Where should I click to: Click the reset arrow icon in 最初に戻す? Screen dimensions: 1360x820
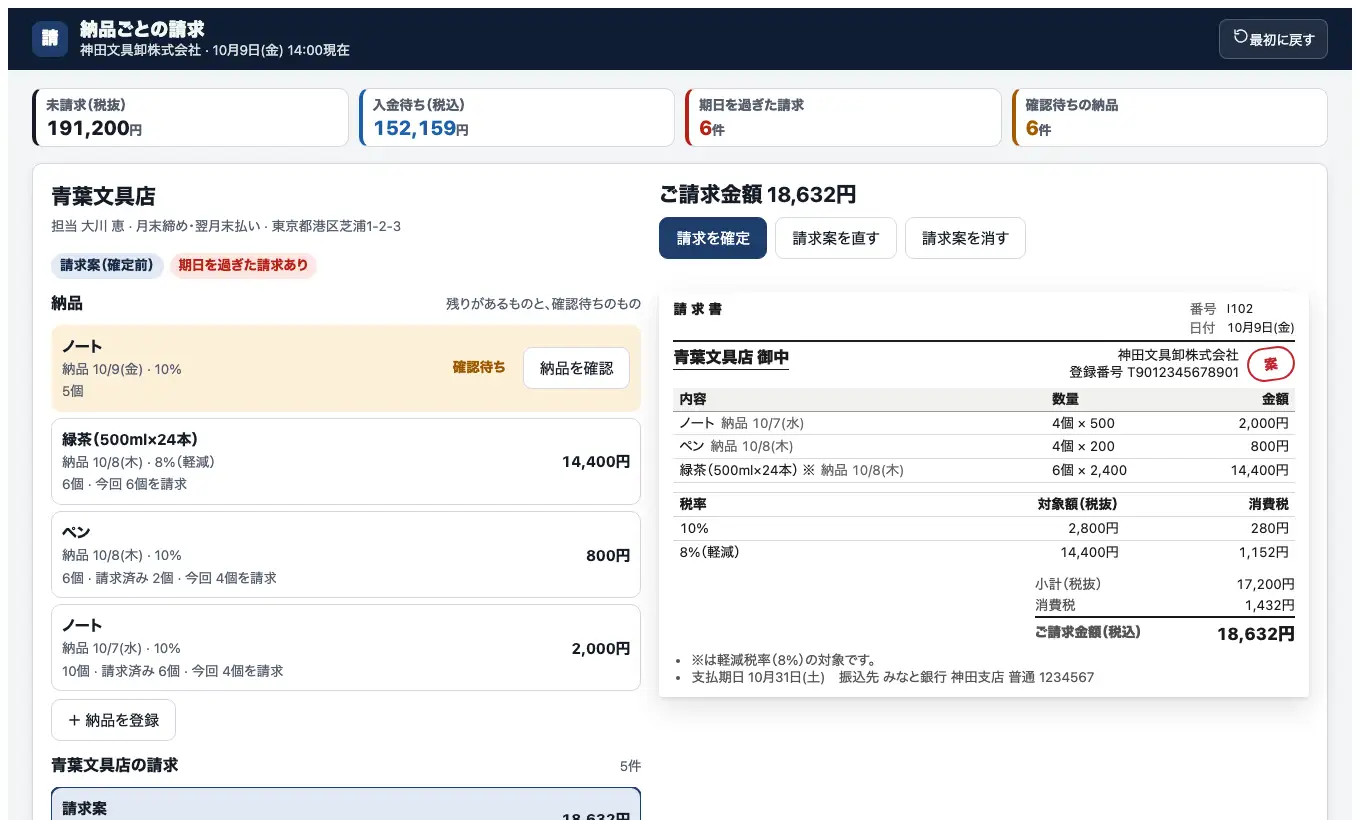(x=1240, y=38)
